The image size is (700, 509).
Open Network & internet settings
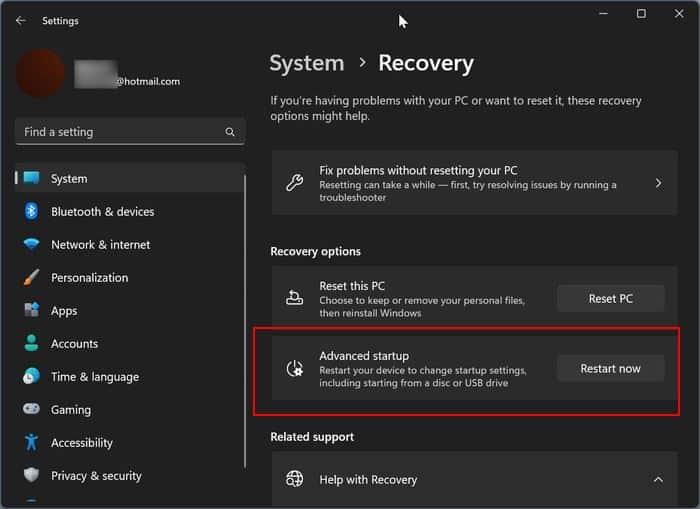pos(130,244)
